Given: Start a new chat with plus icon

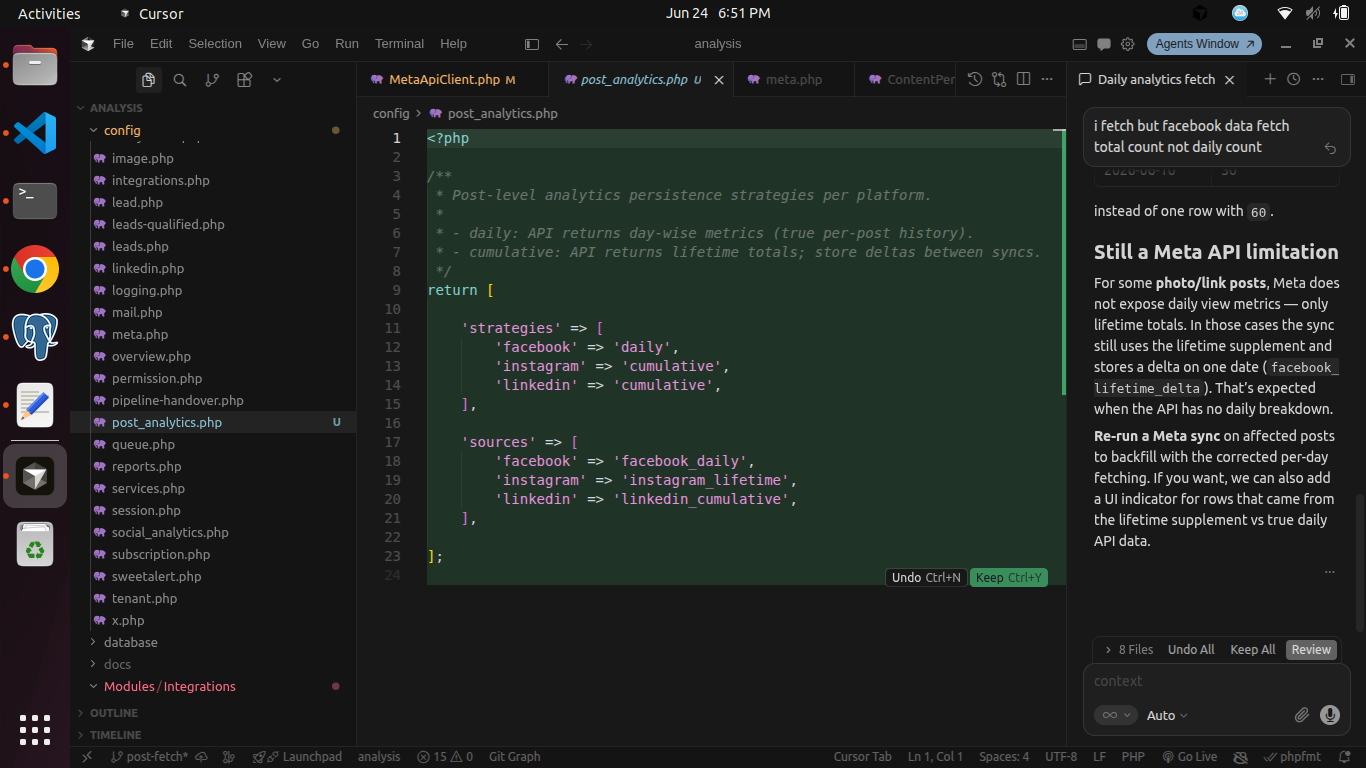Looking at the screenshot, I should [1270, 79].
